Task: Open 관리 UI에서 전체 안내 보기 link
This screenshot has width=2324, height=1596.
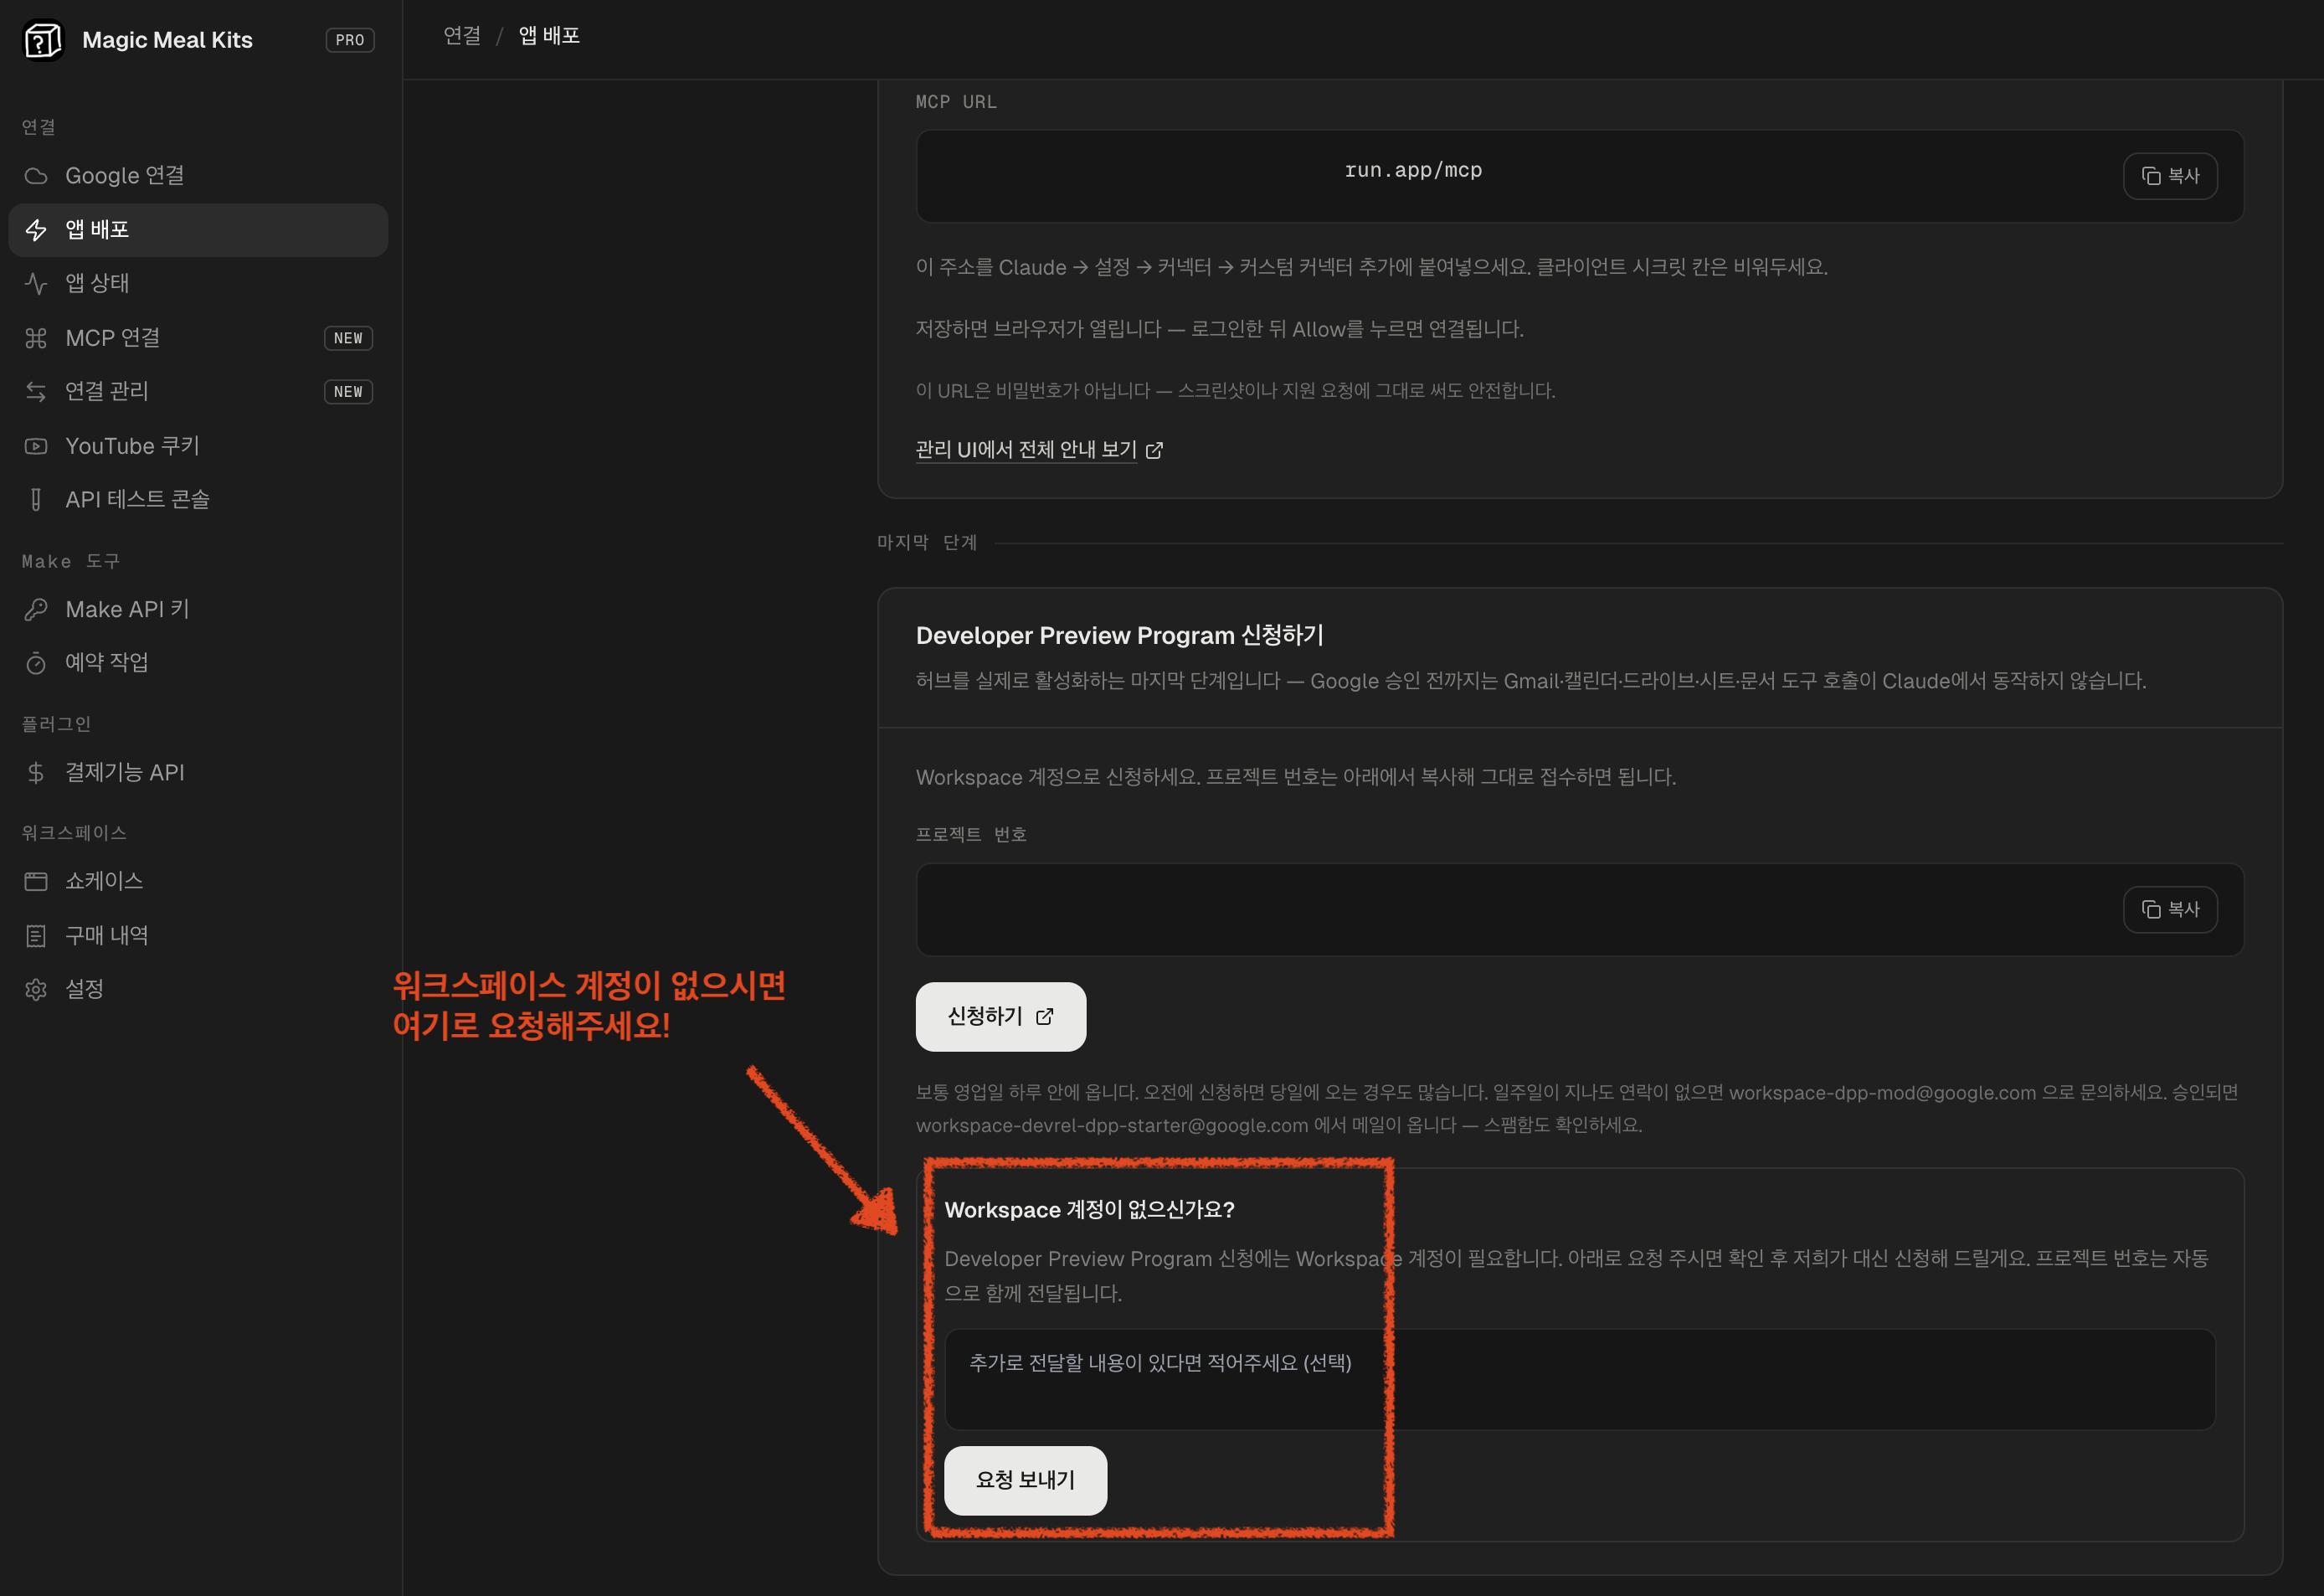Action: tap(1026, 450)
